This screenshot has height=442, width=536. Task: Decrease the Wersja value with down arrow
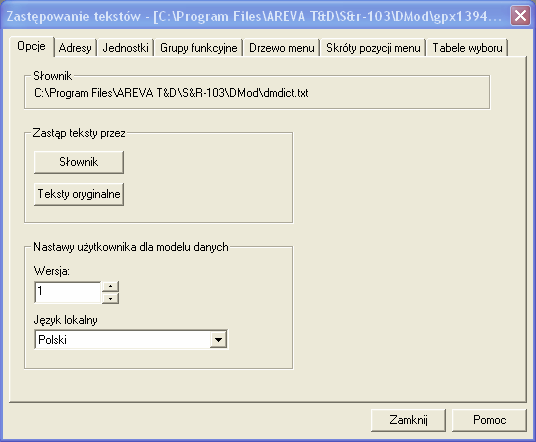tap(110, 298)
